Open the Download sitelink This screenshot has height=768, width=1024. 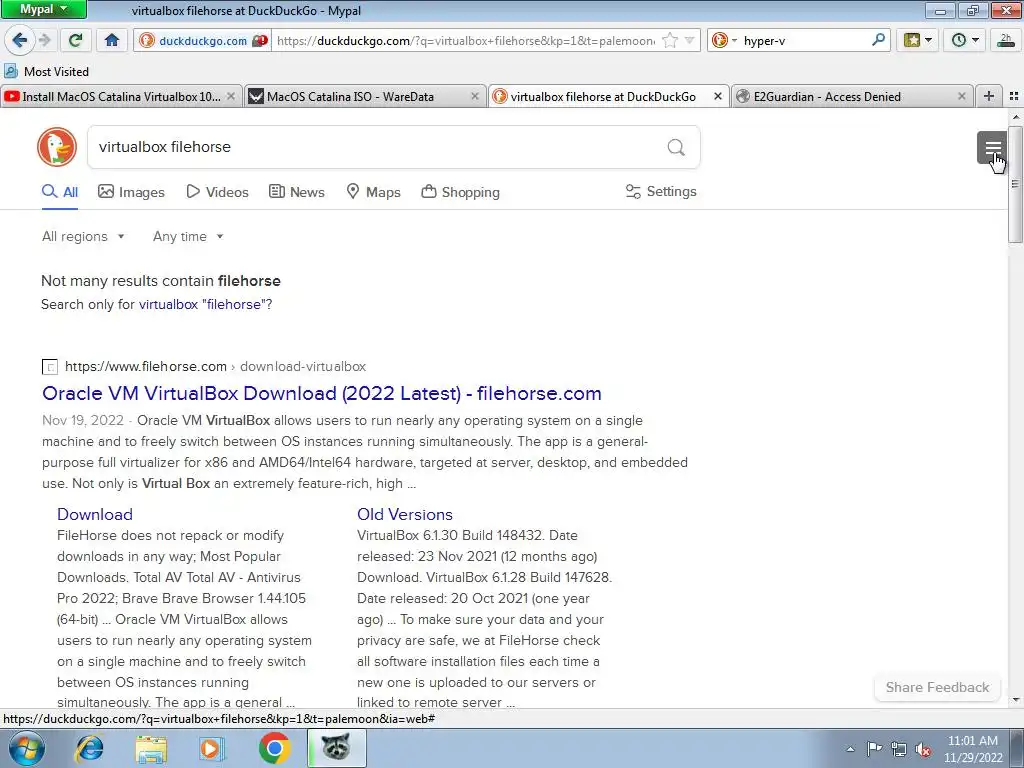pos(95,515)
